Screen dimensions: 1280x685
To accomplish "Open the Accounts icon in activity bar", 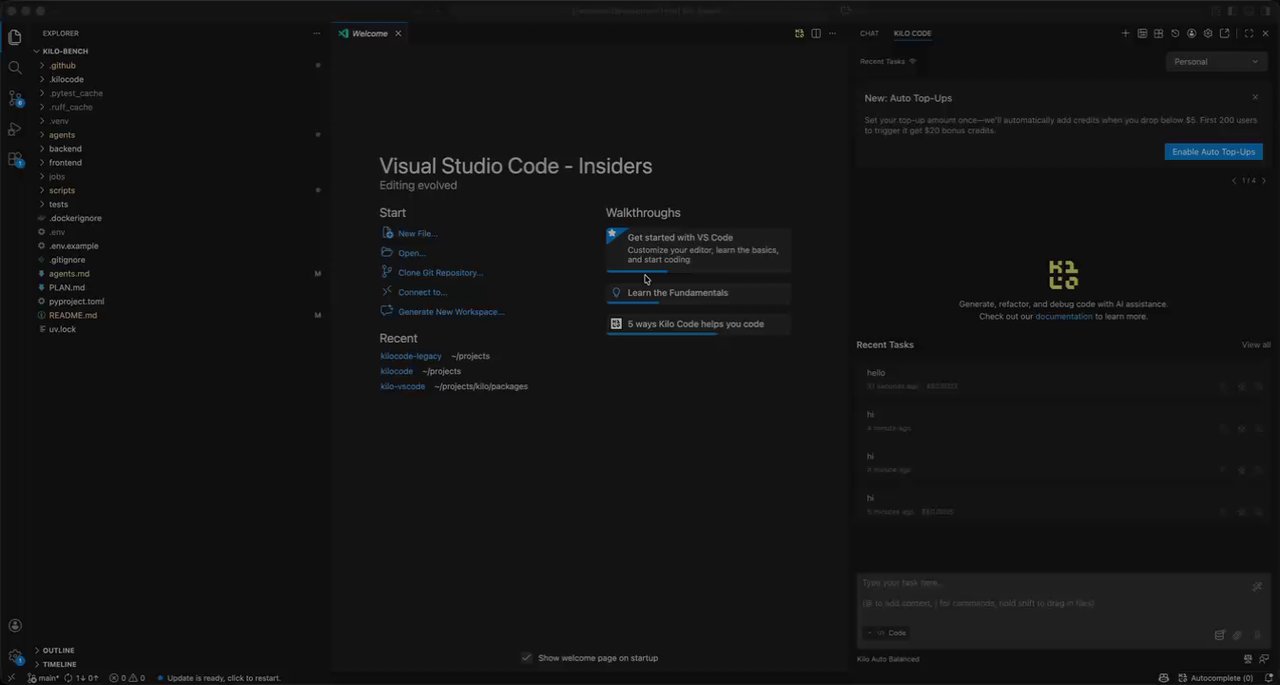I will [x=15, y=626].
